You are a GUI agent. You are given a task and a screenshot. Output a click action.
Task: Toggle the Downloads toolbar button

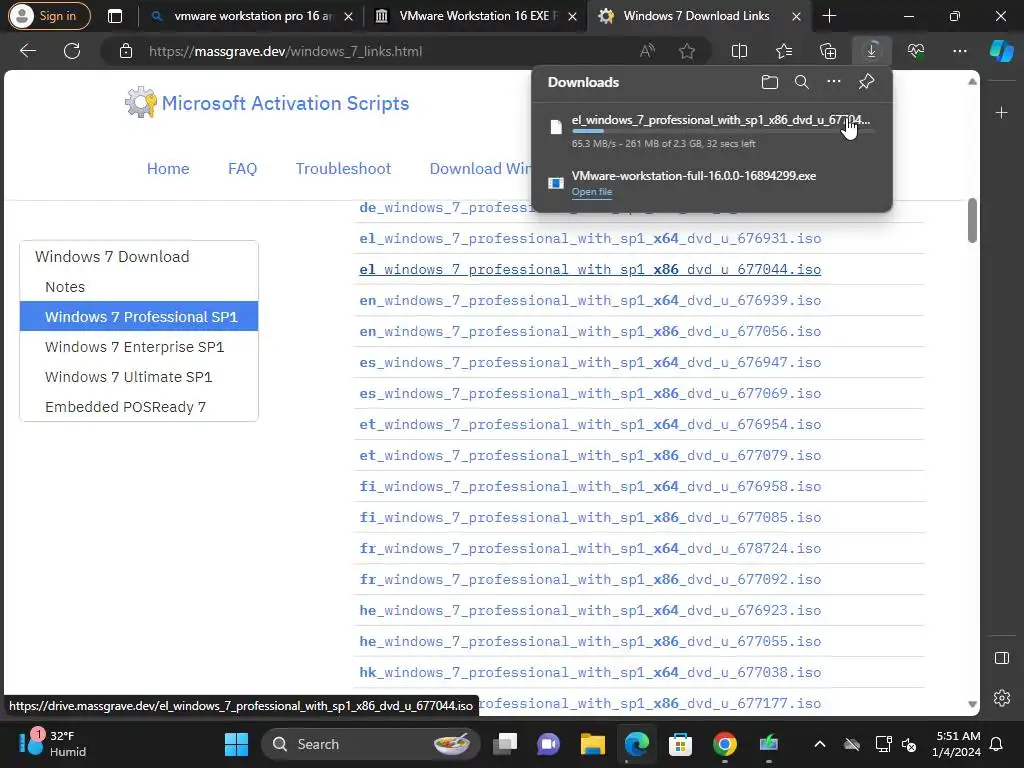(871, 51)
